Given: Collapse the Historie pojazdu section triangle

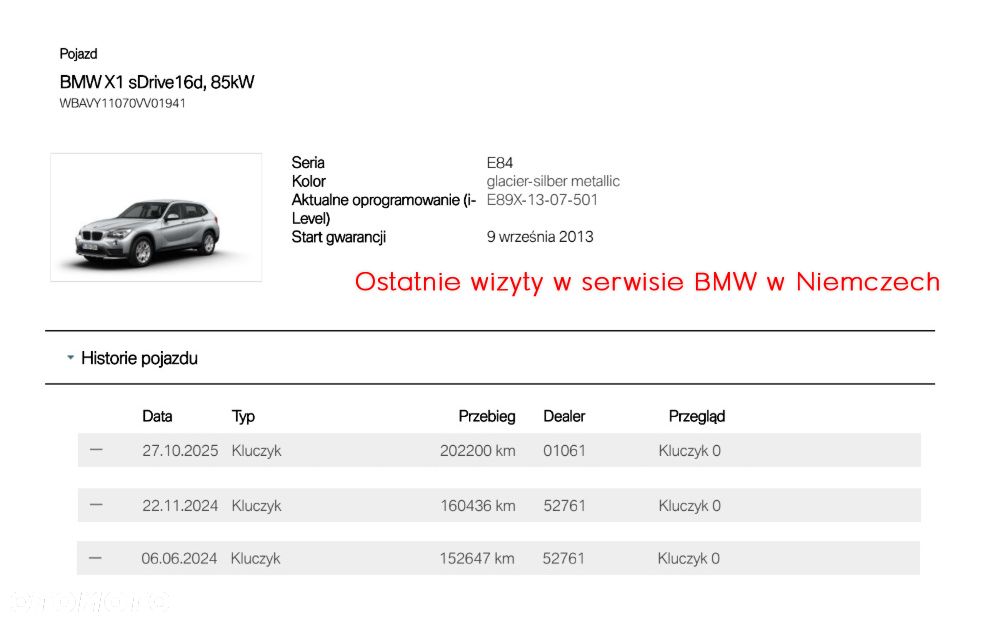Looking at the screenshot, I should pyautogui.click(x=71, y=358).
